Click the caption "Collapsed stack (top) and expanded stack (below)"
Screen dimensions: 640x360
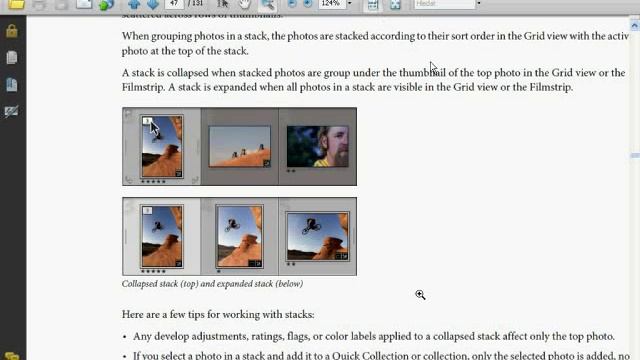click(x=212, y=284)
